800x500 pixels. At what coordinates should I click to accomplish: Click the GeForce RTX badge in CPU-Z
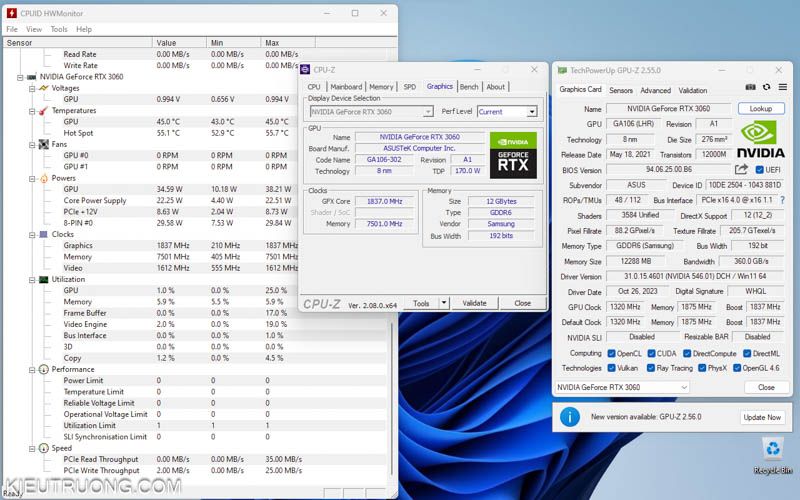point(513,156)
